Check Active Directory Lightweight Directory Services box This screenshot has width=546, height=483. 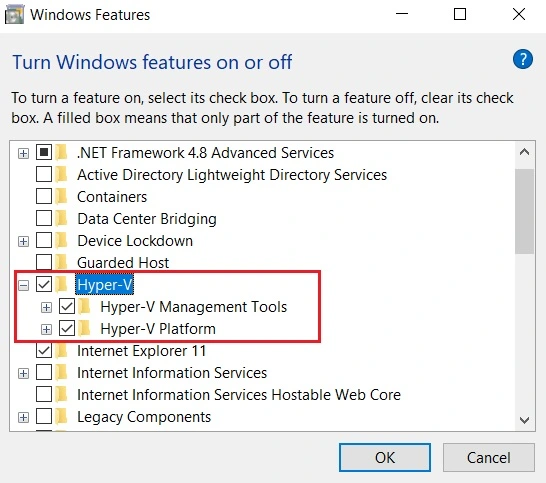point(44,174)
